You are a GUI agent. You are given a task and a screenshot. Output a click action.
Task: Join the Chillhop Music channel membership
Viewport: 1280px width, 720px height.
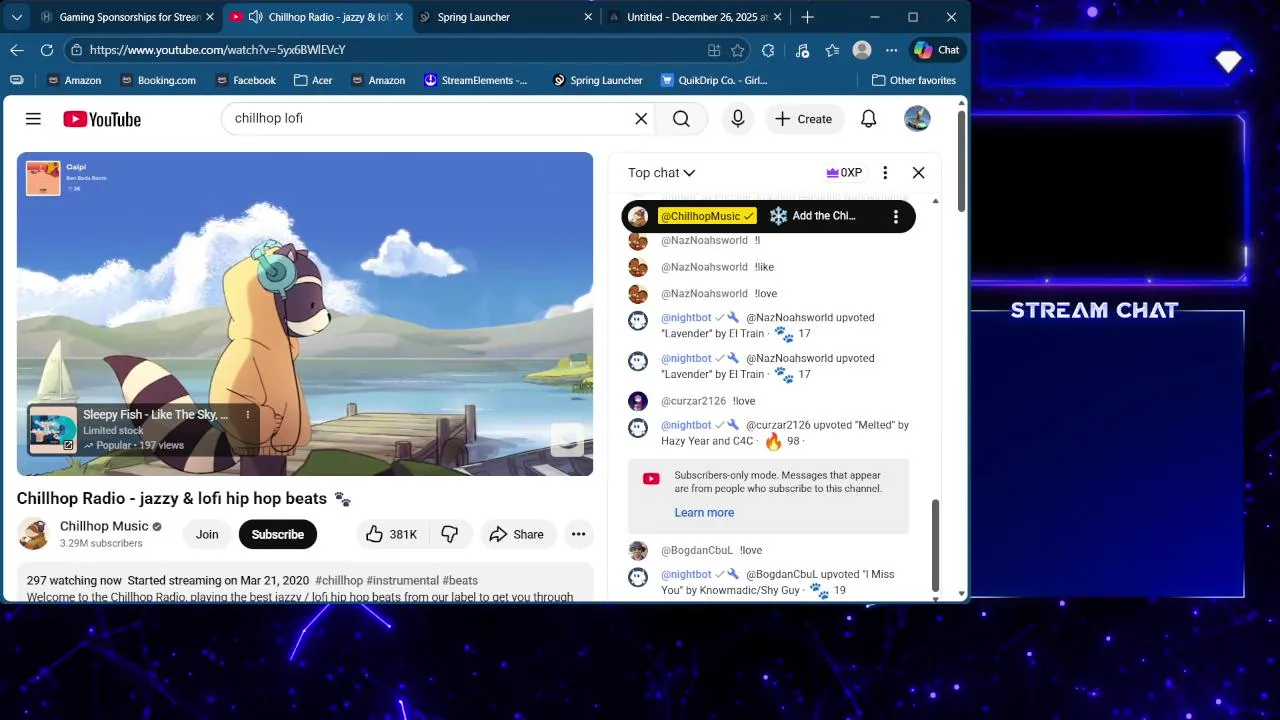click(207, 534)
